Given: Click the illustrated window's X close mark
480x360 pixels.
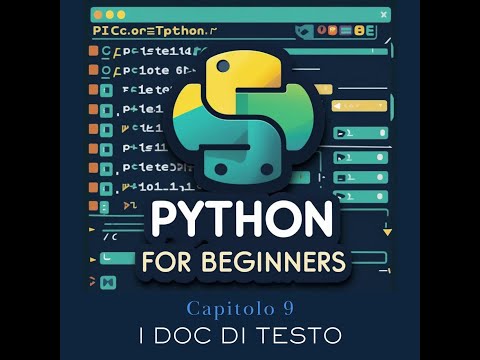Looking at the screenshot, I should click(384, 15).
